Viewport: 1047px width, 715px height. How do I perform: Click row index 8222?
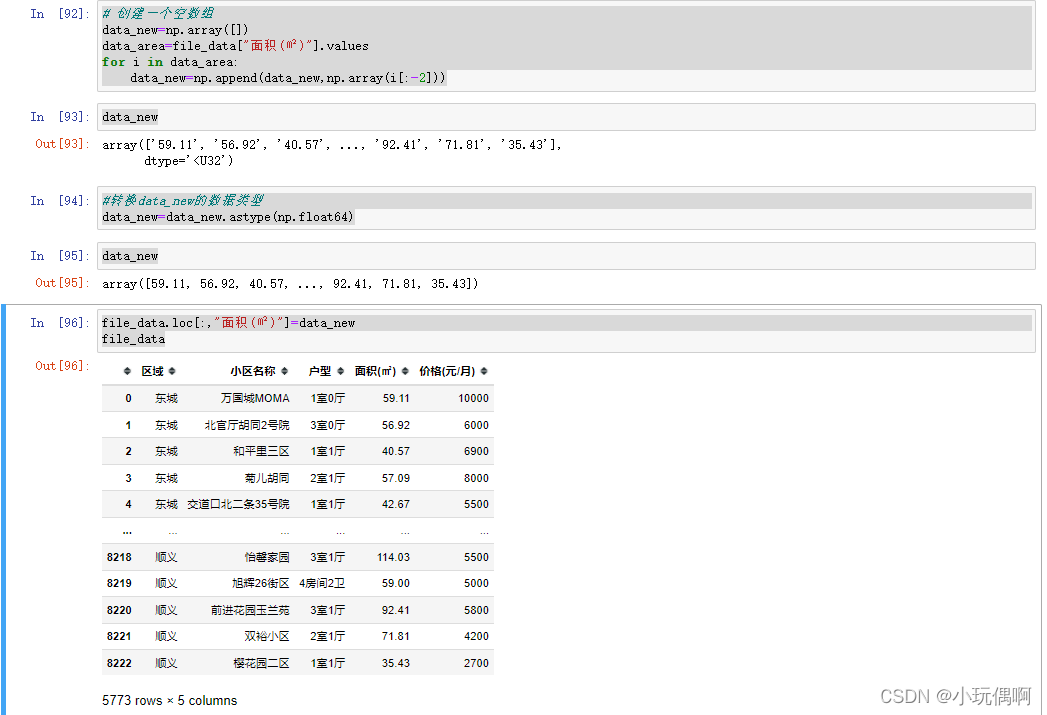[119, 663]
